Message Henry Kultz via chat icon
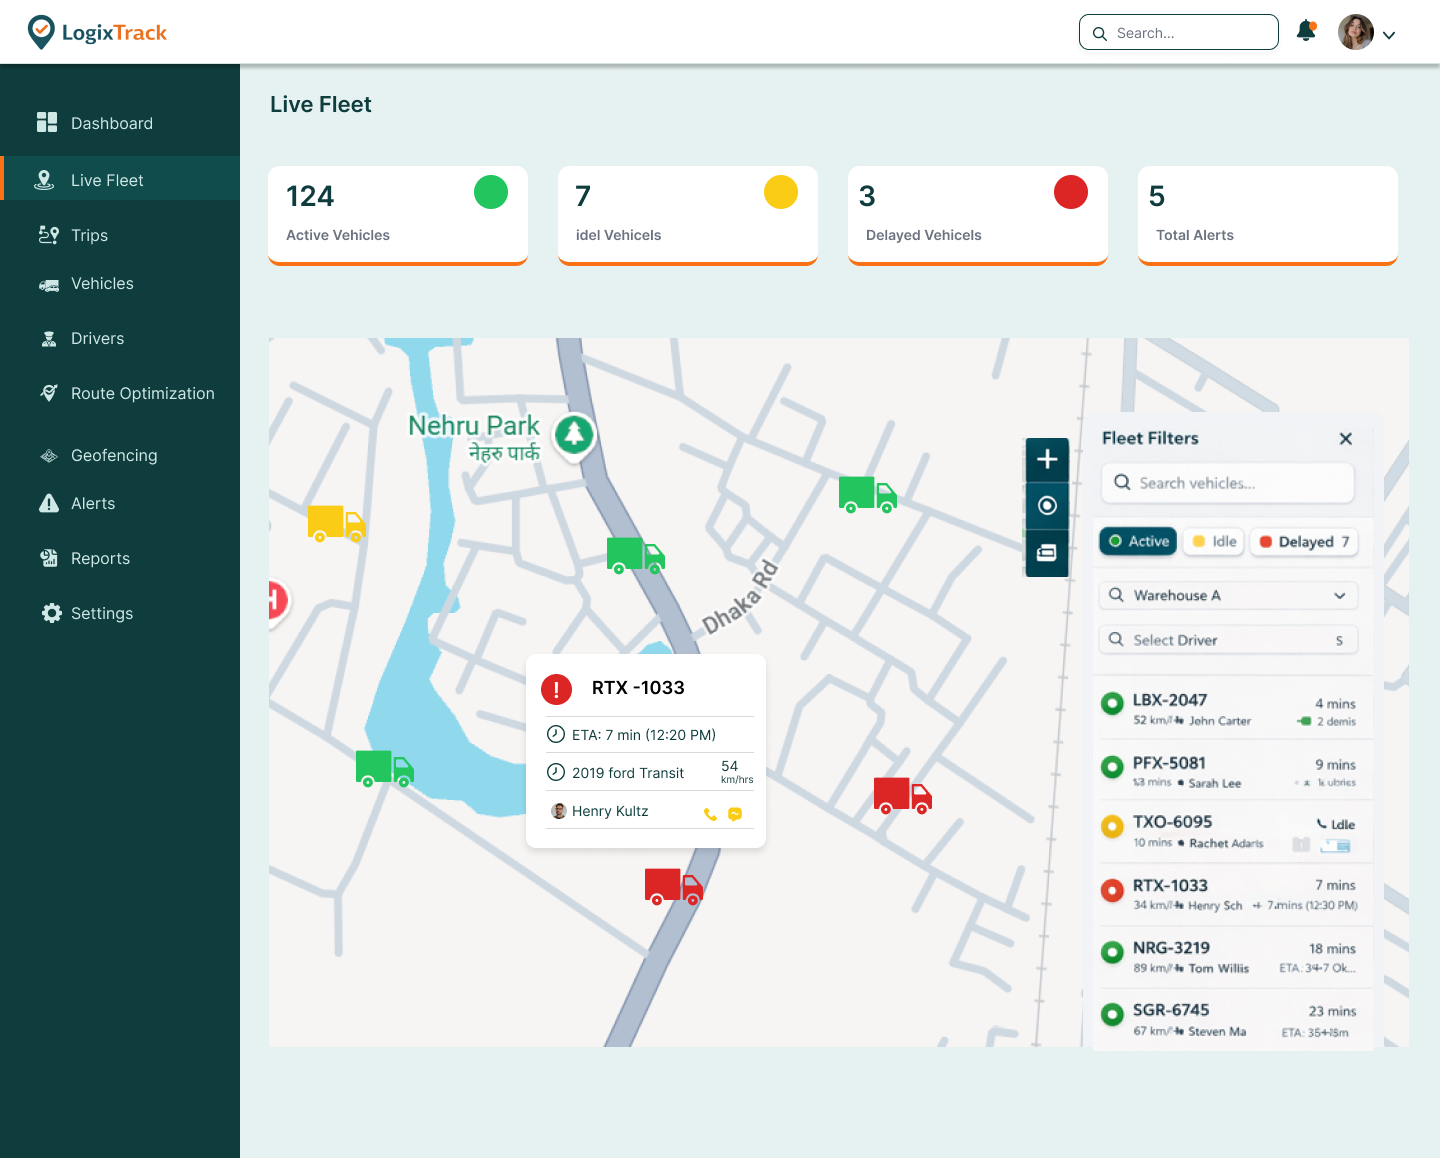Screen dimensions: 1440x1158 pyautogui.click(x=735, y=814)
